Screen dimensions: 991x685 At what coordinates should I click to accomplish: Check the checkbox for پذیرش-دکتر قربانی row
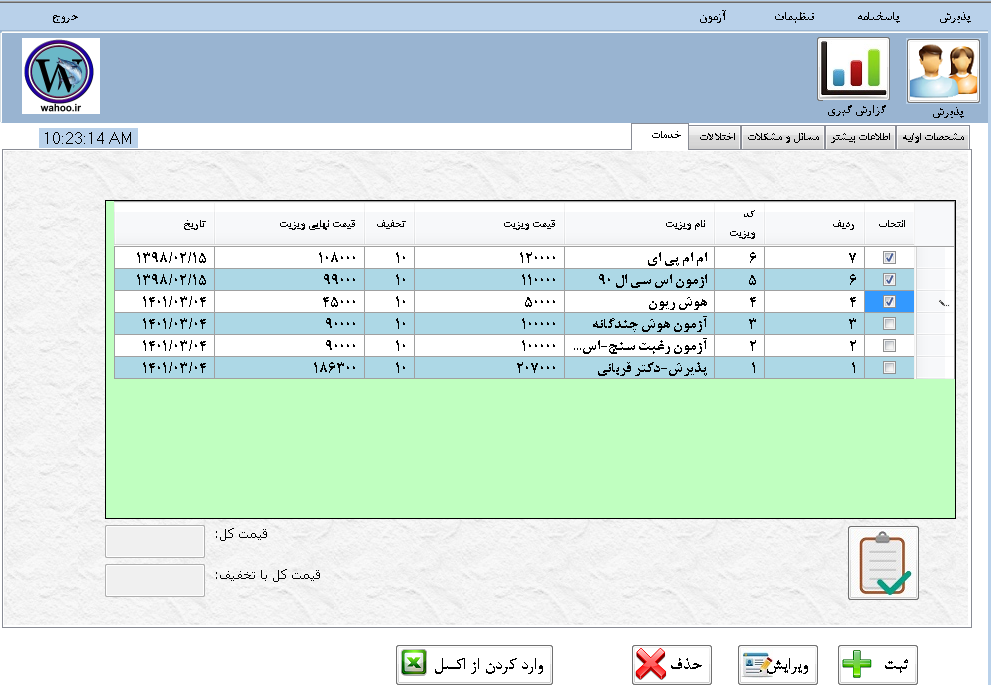[889, 368]
